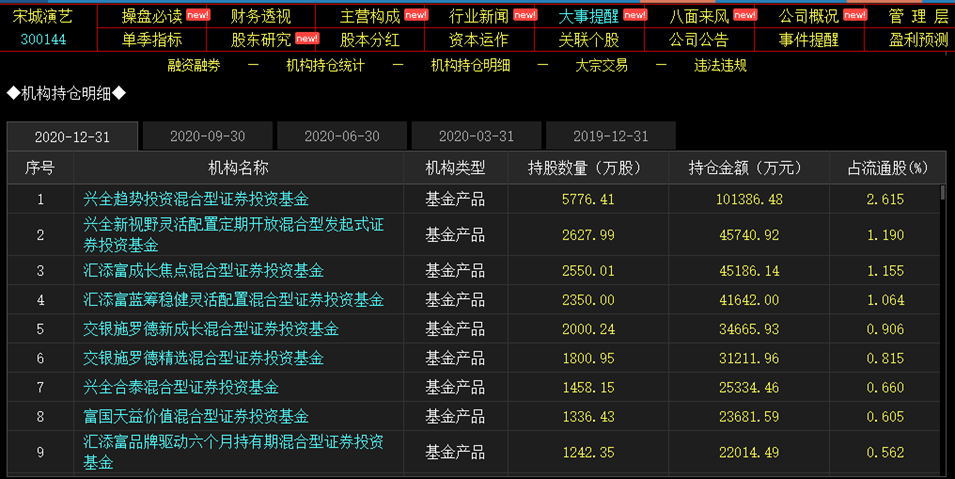Image resolution: width=955 pixels, height=479 pixels.
Task: Jump to 大宗交易 subsection
Action: pyautogui.click(x=601, y=65)
